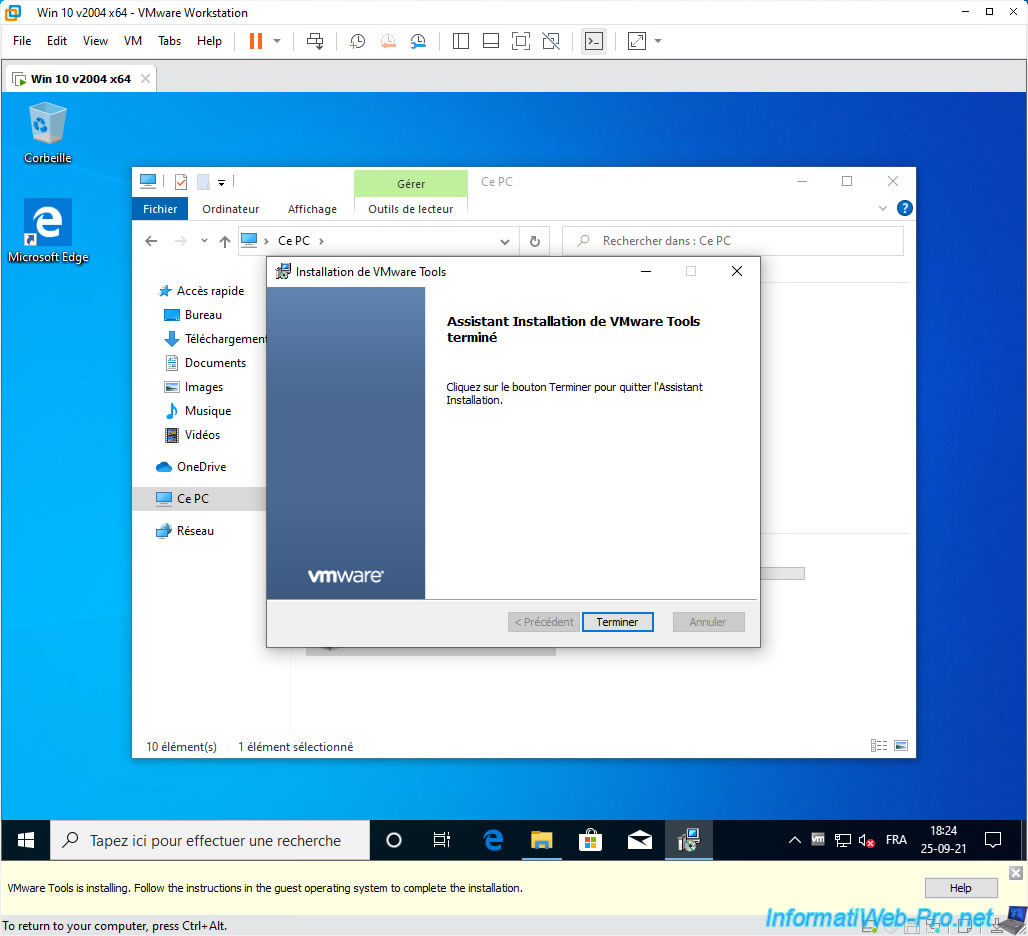Open Musique in the navigation pane
This screenshot has height=936, width=1028.
pyautogui.click(x=197, y=410)
